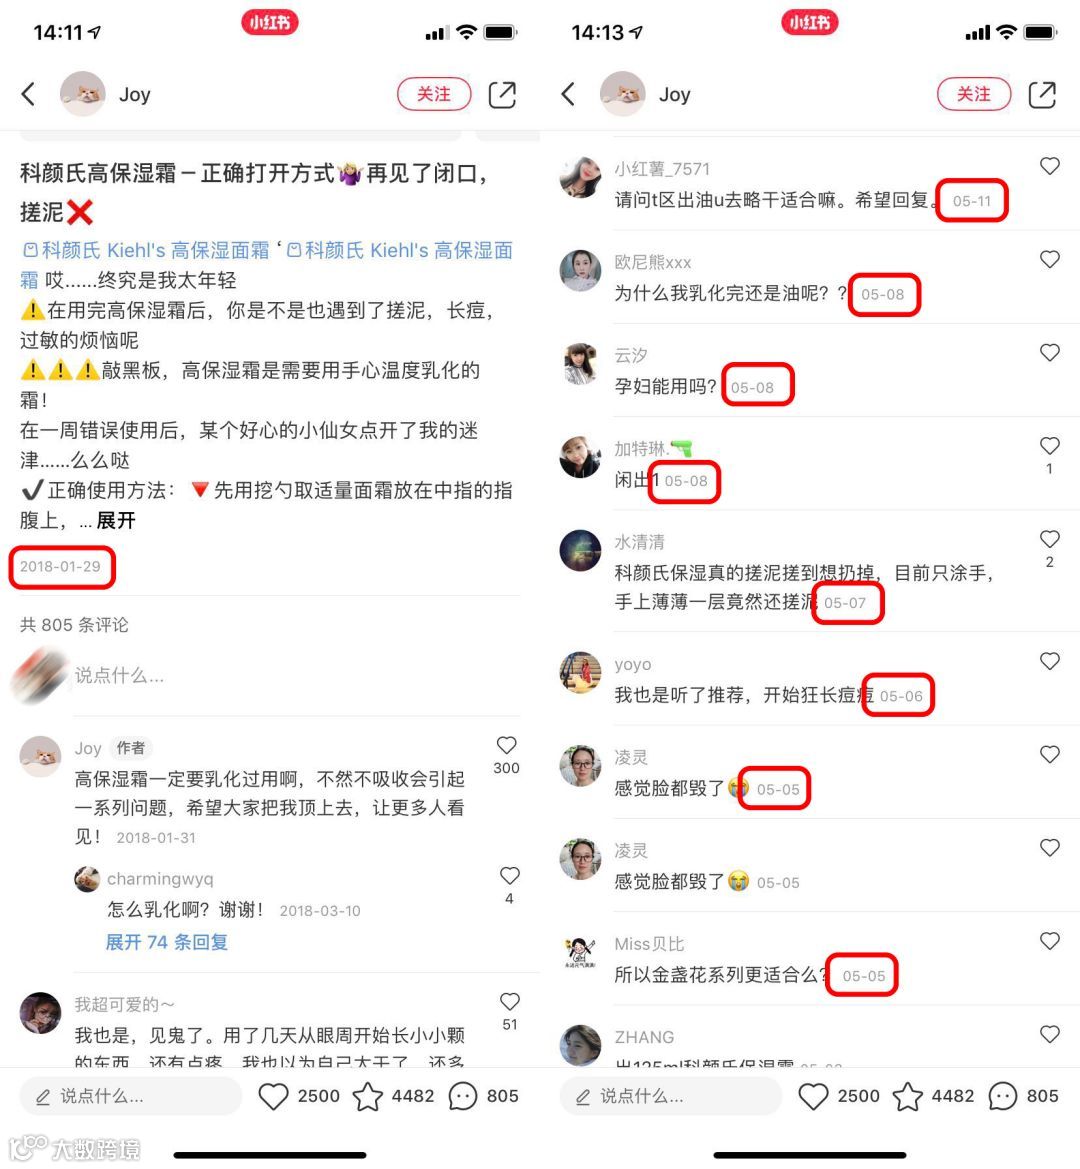Like 水清清's comment with 2 likes
The image size is (1080, 1169).
pos(1049,538)
